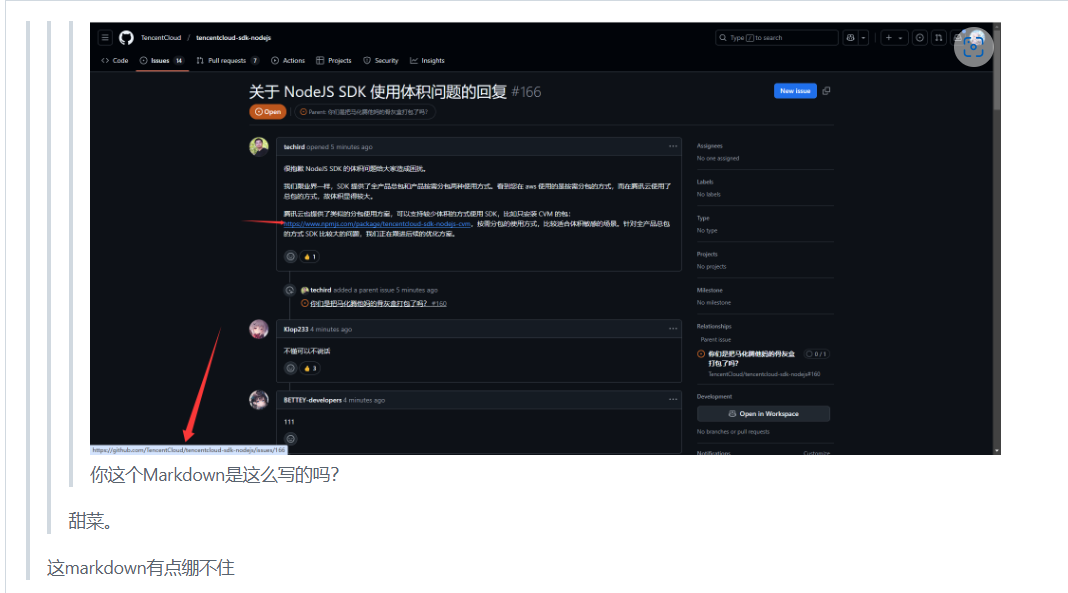Viewport: 1068px width, 593px height.
Task: Click the issue number #166 in the title
Action: (527, 92)
